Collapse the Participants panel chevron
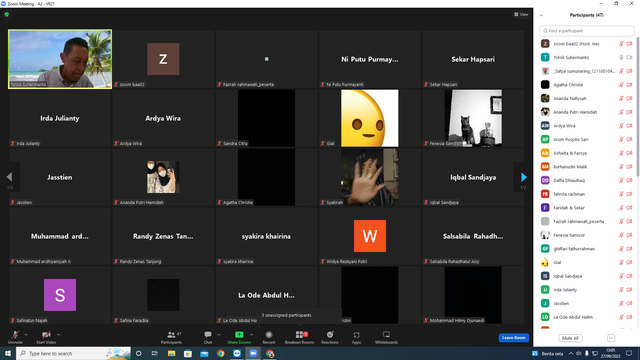The height and width of the screenshot is (360, 640). (x=541, y=16)
